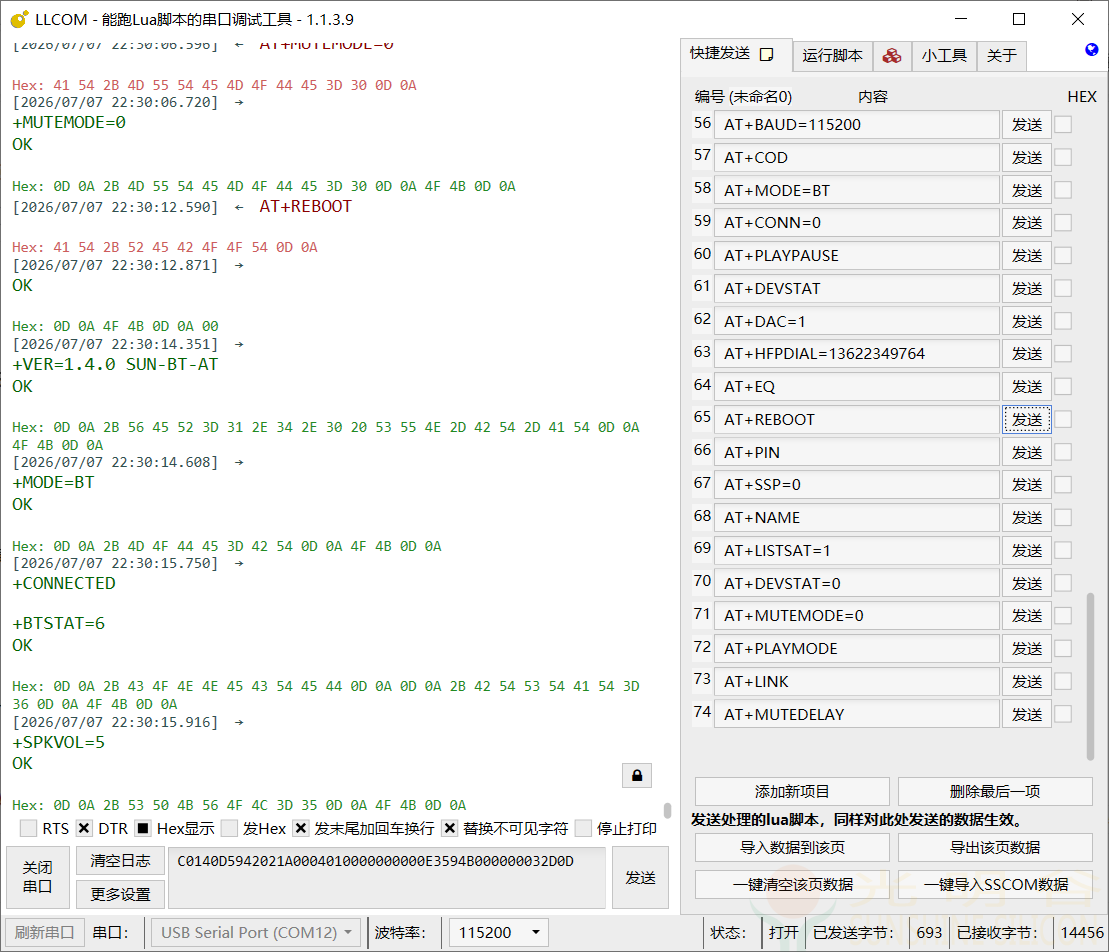Image resolution: width=1109 pixels, height=952 pixels.
Task: Click the hex data send input field
Action: point(387,878)
